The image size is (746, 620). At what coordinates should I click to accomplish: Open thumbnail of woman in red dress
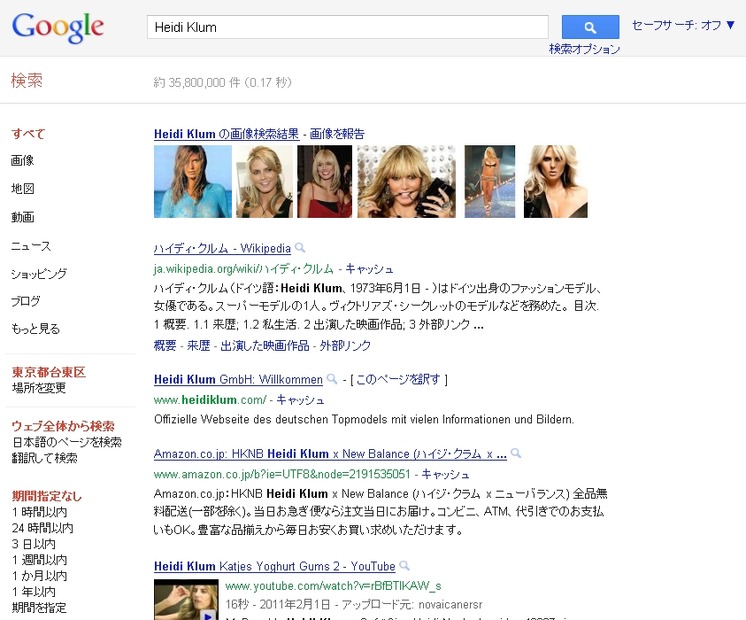tap(324, 181)
